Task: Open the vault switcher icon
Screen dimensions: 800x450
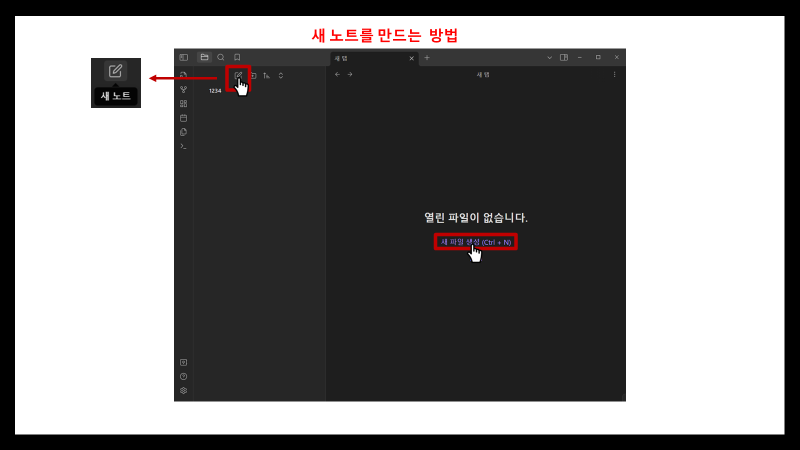Action: 184,362
